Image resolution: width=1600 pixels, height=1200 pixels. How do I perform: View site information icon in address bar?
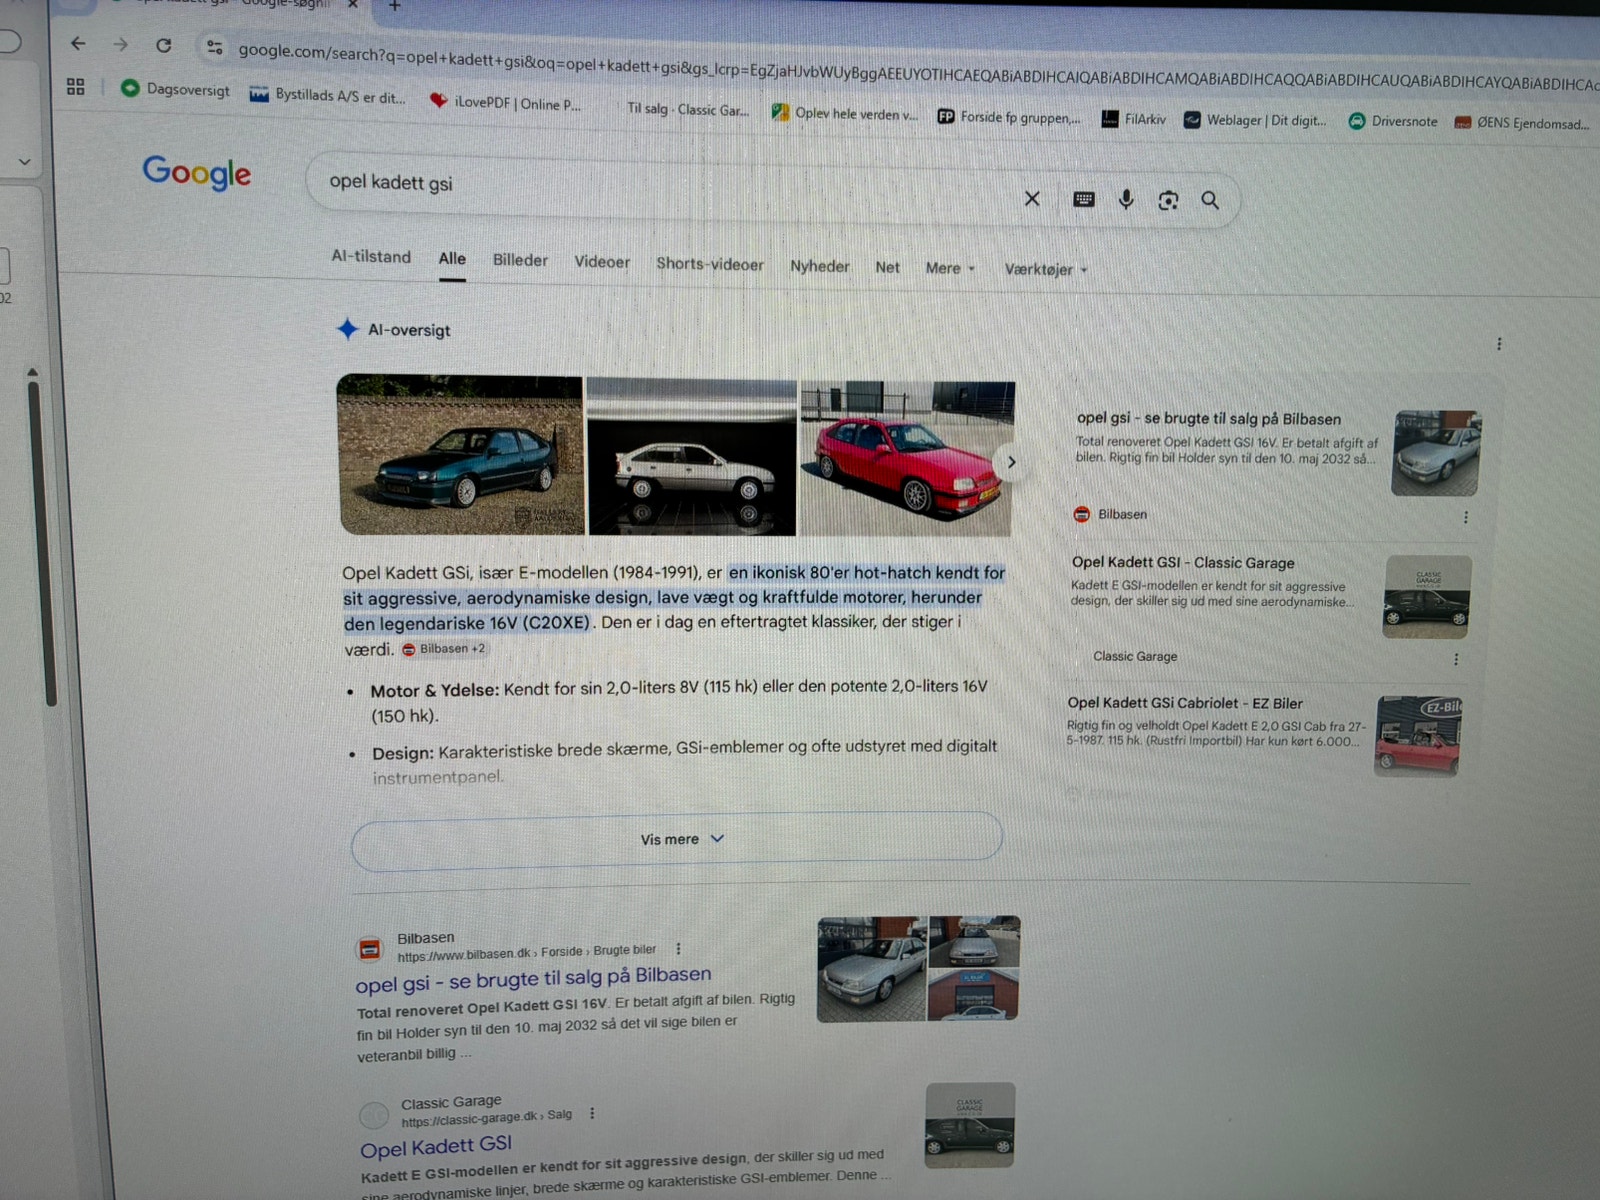pos(214,46)
